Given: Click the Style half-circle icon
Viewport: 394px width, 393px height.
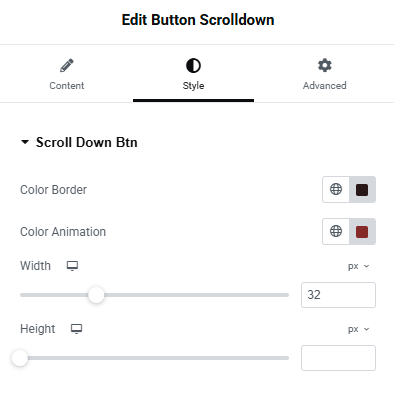Looking at the screenshot, I should [193, 65].
